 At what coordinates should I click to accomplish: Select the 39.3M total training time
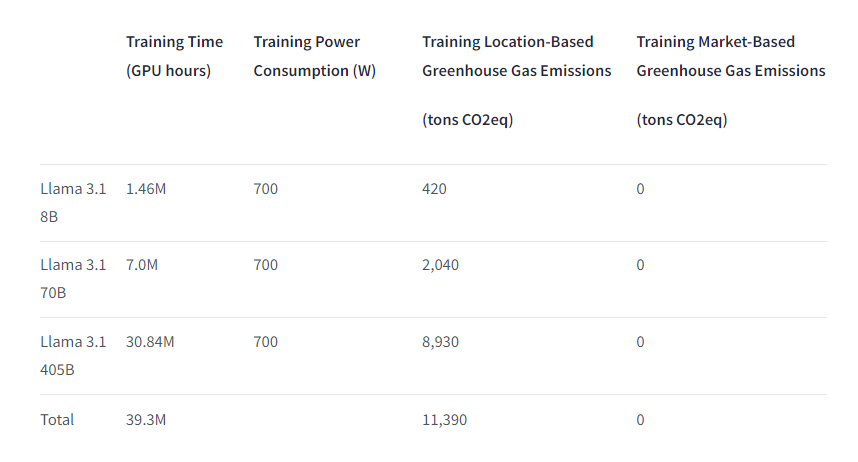pyautogui.click(x=146, y=420)
